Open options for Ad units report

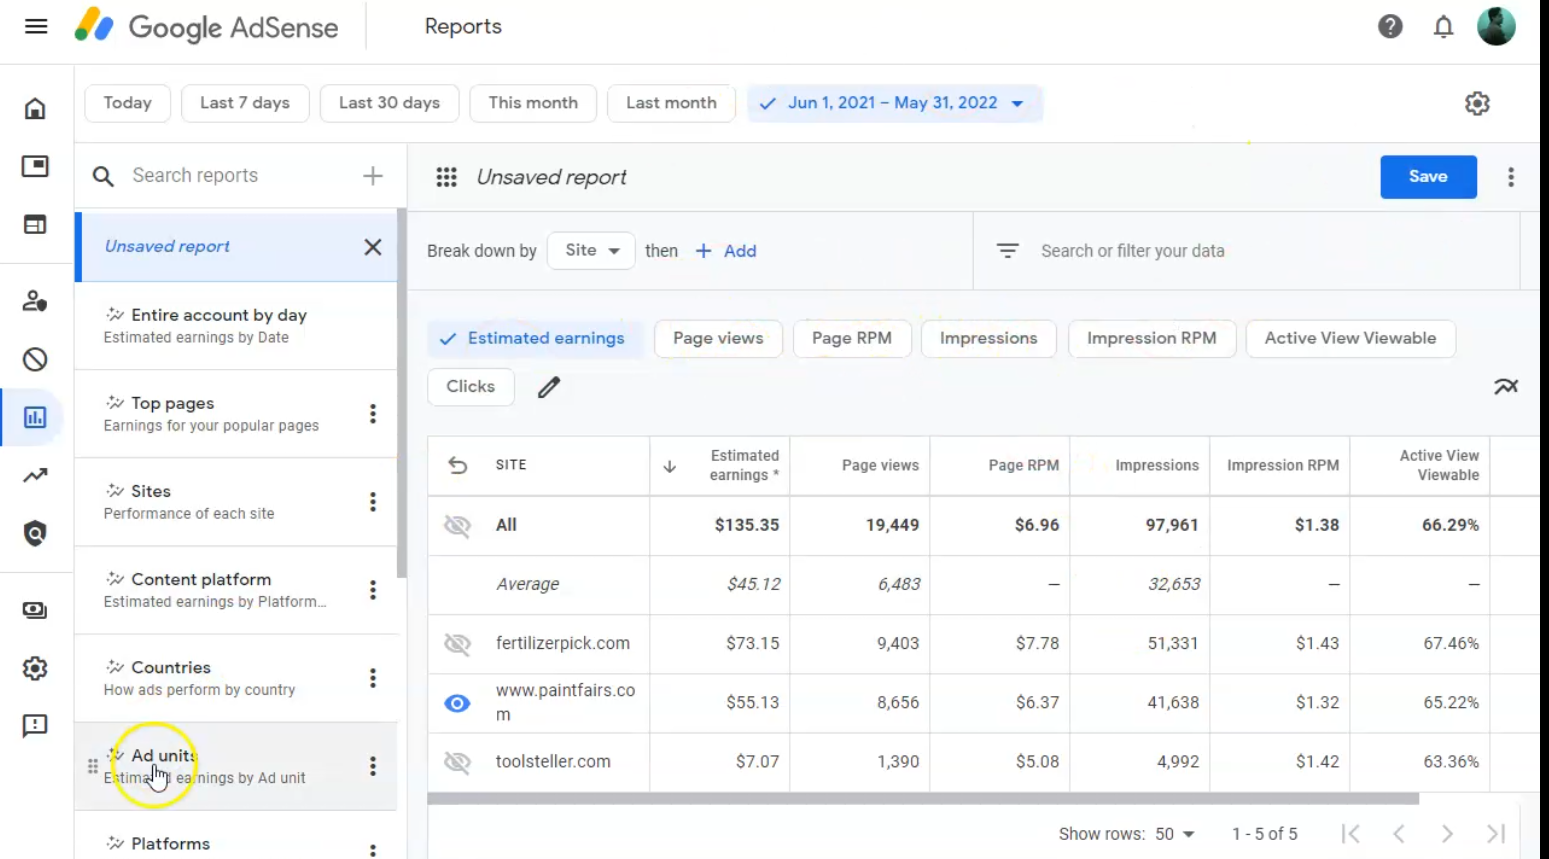(373, 766)
